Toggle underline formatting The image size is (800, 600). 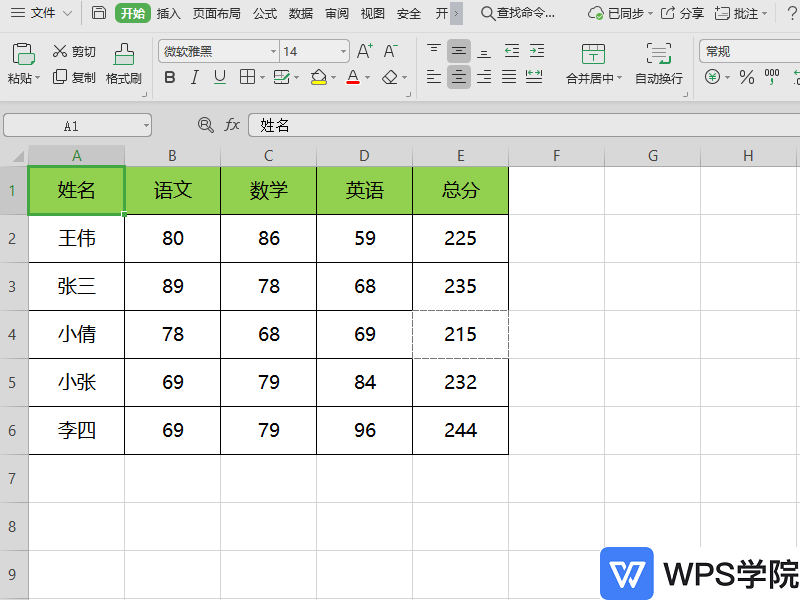point(219,77)
